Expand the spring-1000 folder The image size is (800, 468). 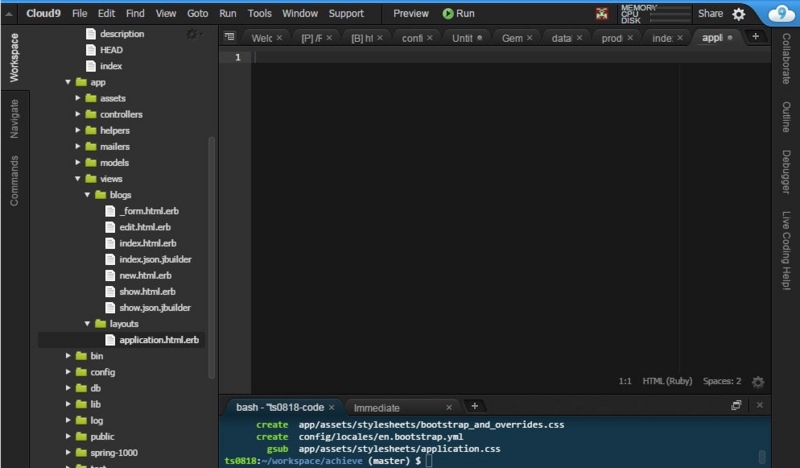pyautogui.click(x=68, y=452)
